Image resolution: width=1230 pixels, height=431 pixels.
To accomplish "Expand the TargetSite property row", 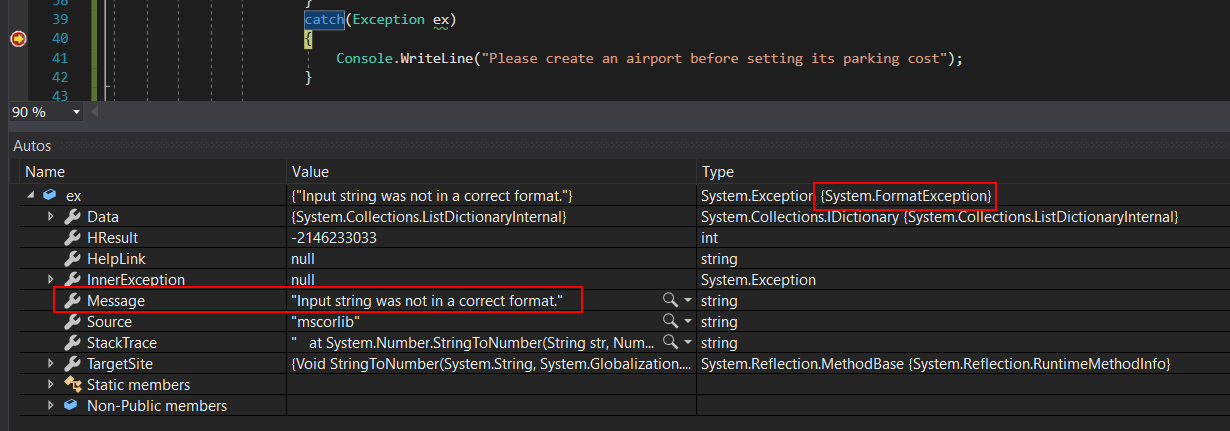I will click(x=51, y=363).
